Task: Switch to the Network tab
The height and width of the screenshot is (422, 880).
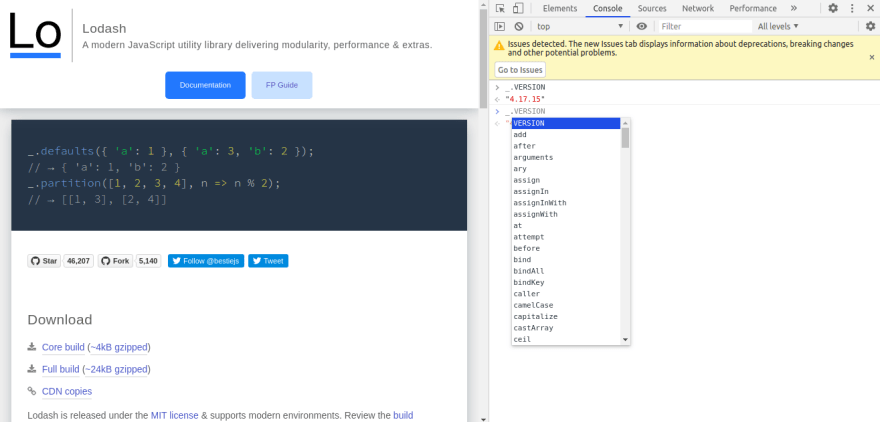Action: click(698, 8)
